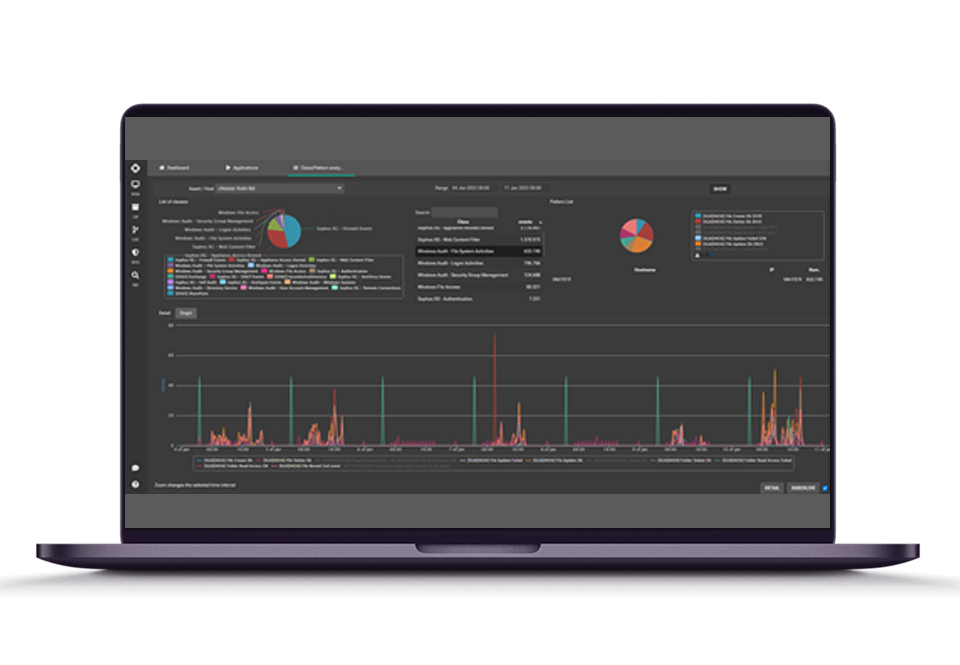Open the chat bubble icon in sidebar
960x665 pixels.
(x=135, y=468)
